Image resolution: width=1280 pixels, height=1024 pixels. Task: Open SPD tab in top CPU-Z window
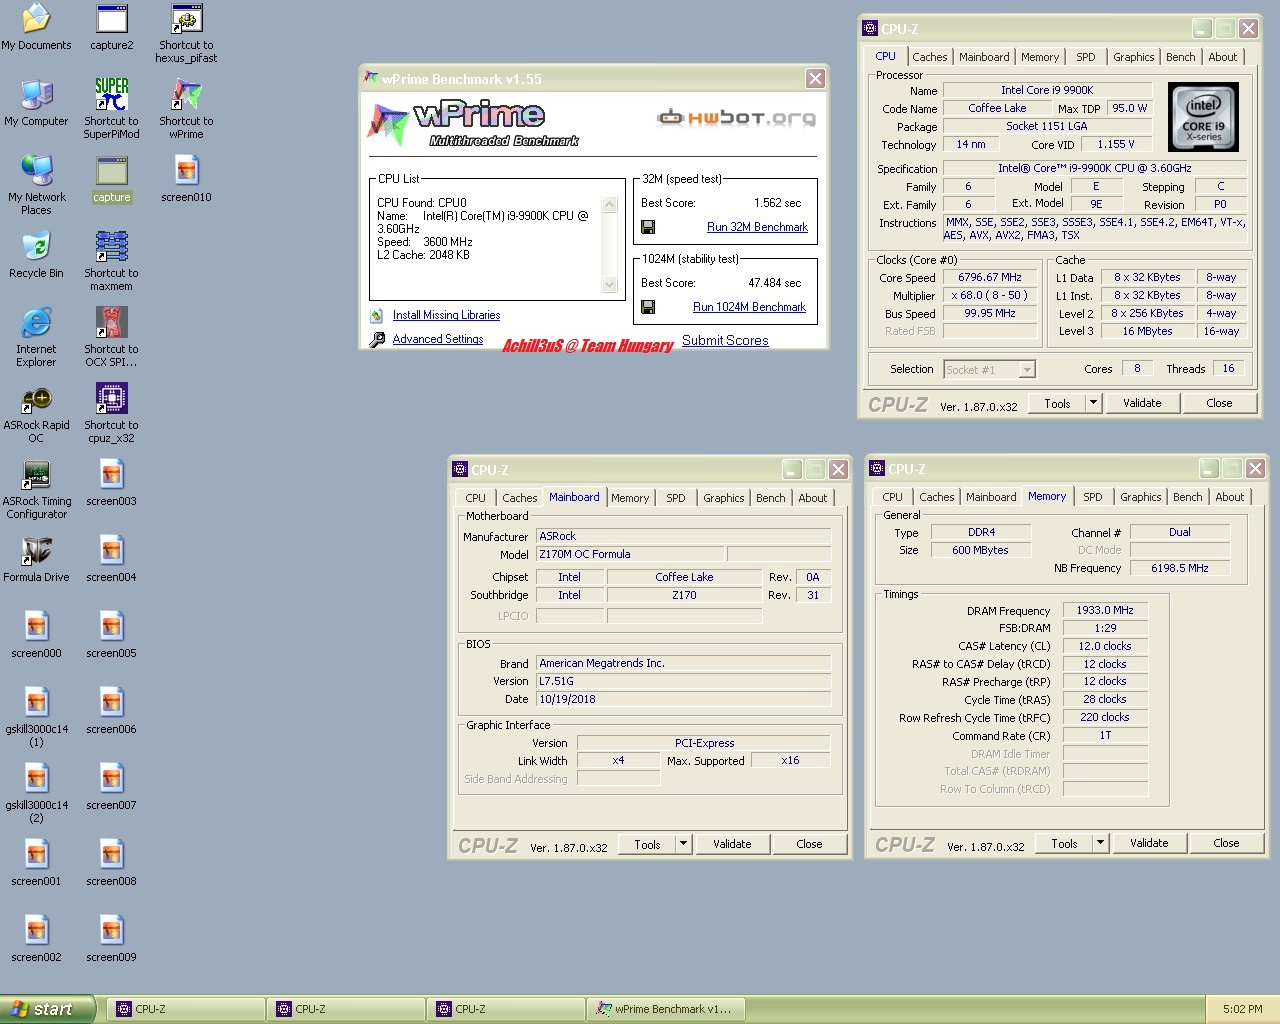click(x=1085, y=57)
